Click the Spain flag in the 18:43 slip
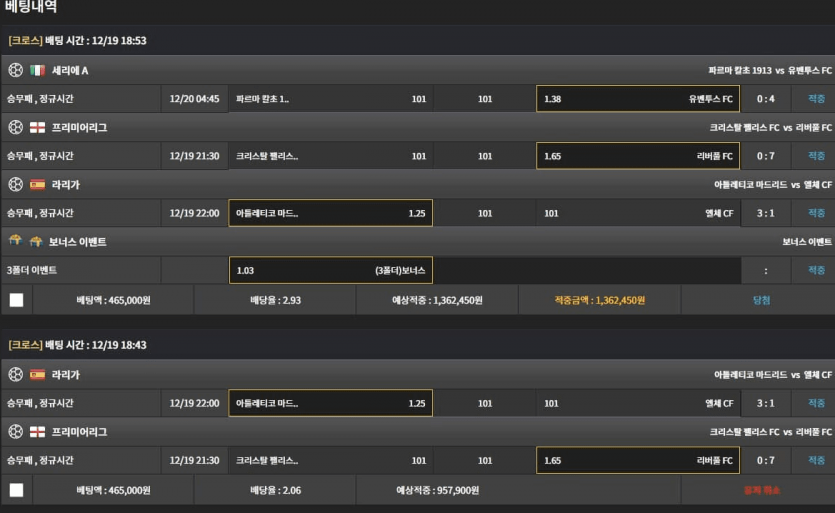 pos(37,374)
